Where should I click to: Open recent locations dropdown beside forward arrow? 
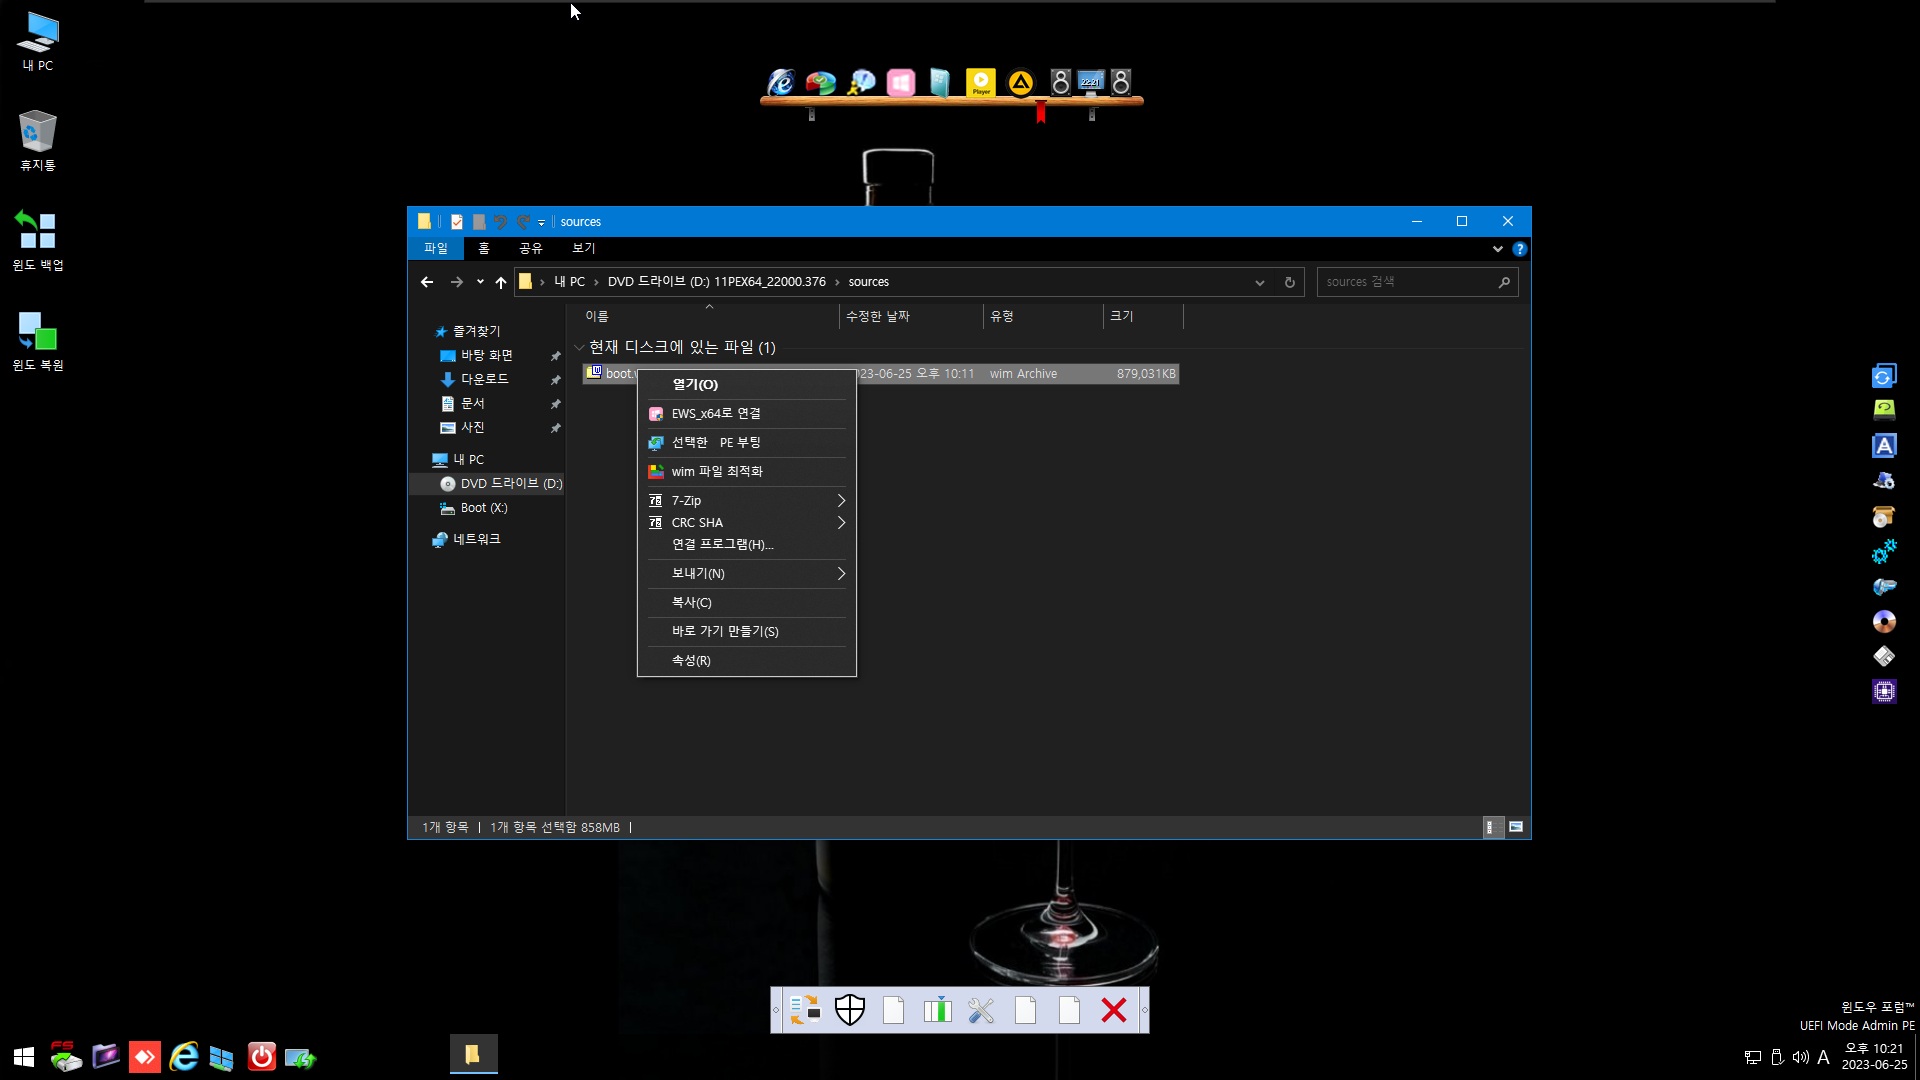point(480,282)
